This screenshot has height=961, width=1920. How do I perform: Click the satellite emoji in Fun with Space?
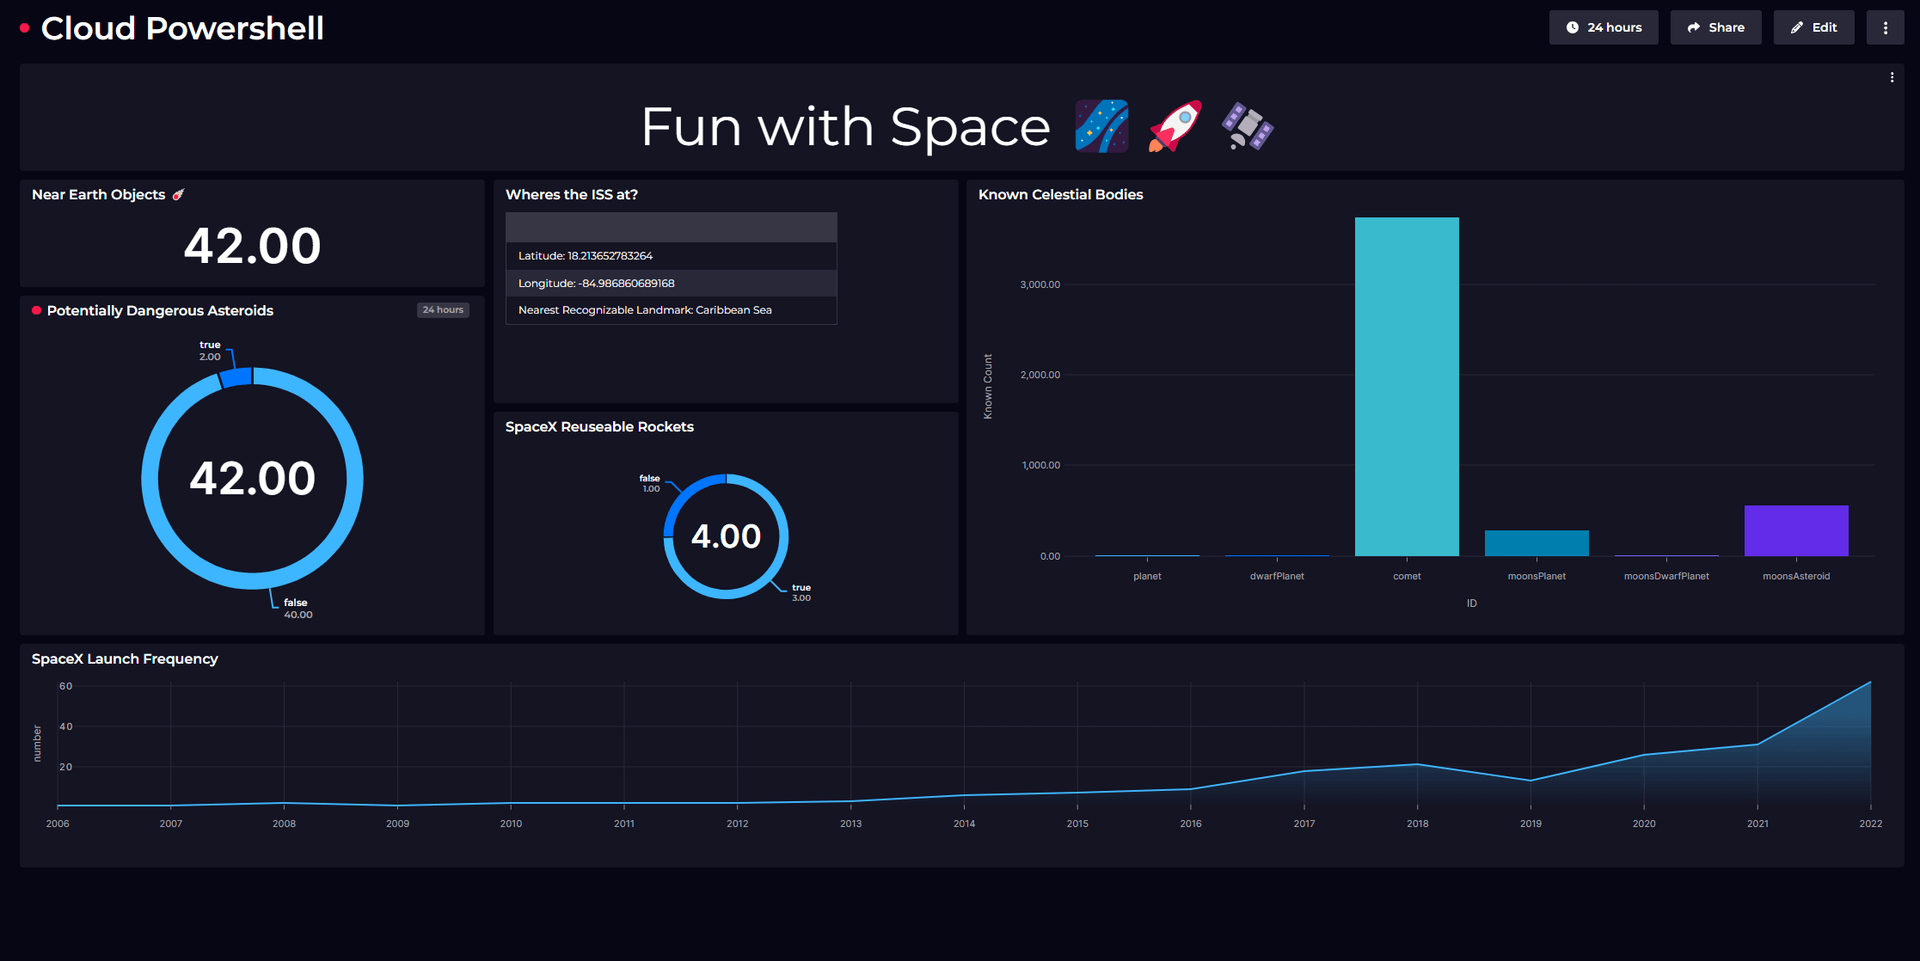1246,126
